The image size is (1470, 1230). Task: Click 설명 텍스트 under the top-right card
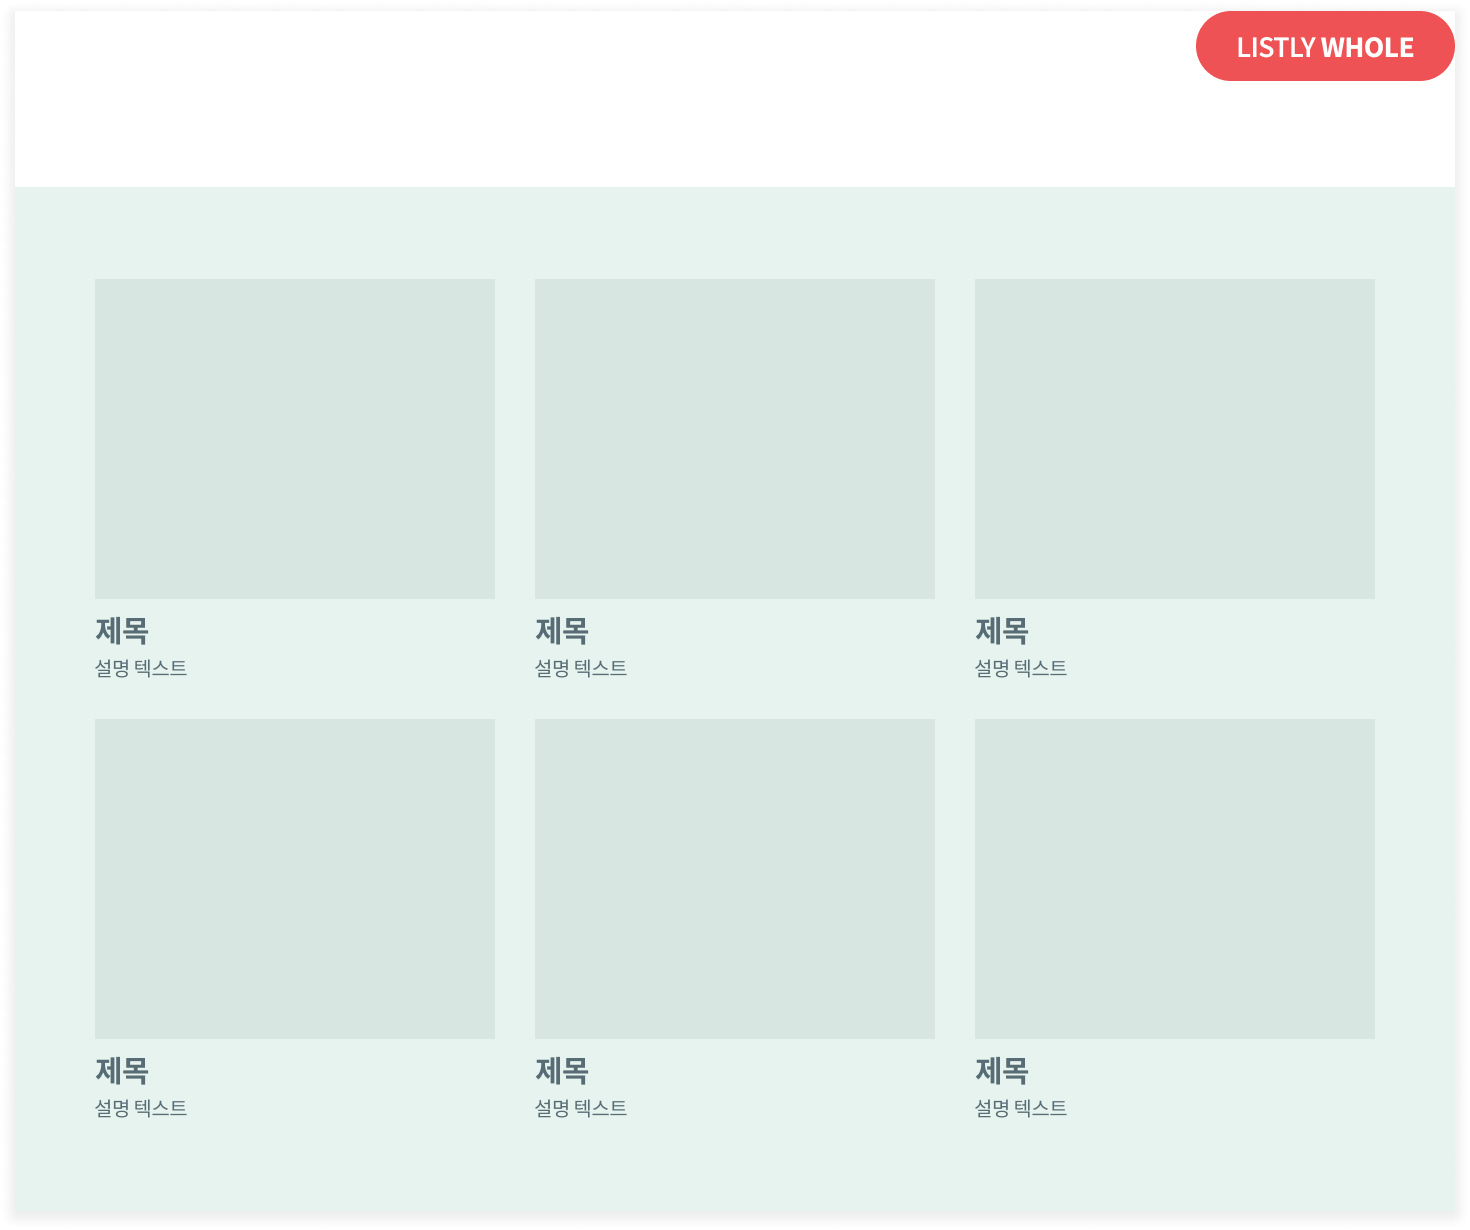coord(1021,668)
